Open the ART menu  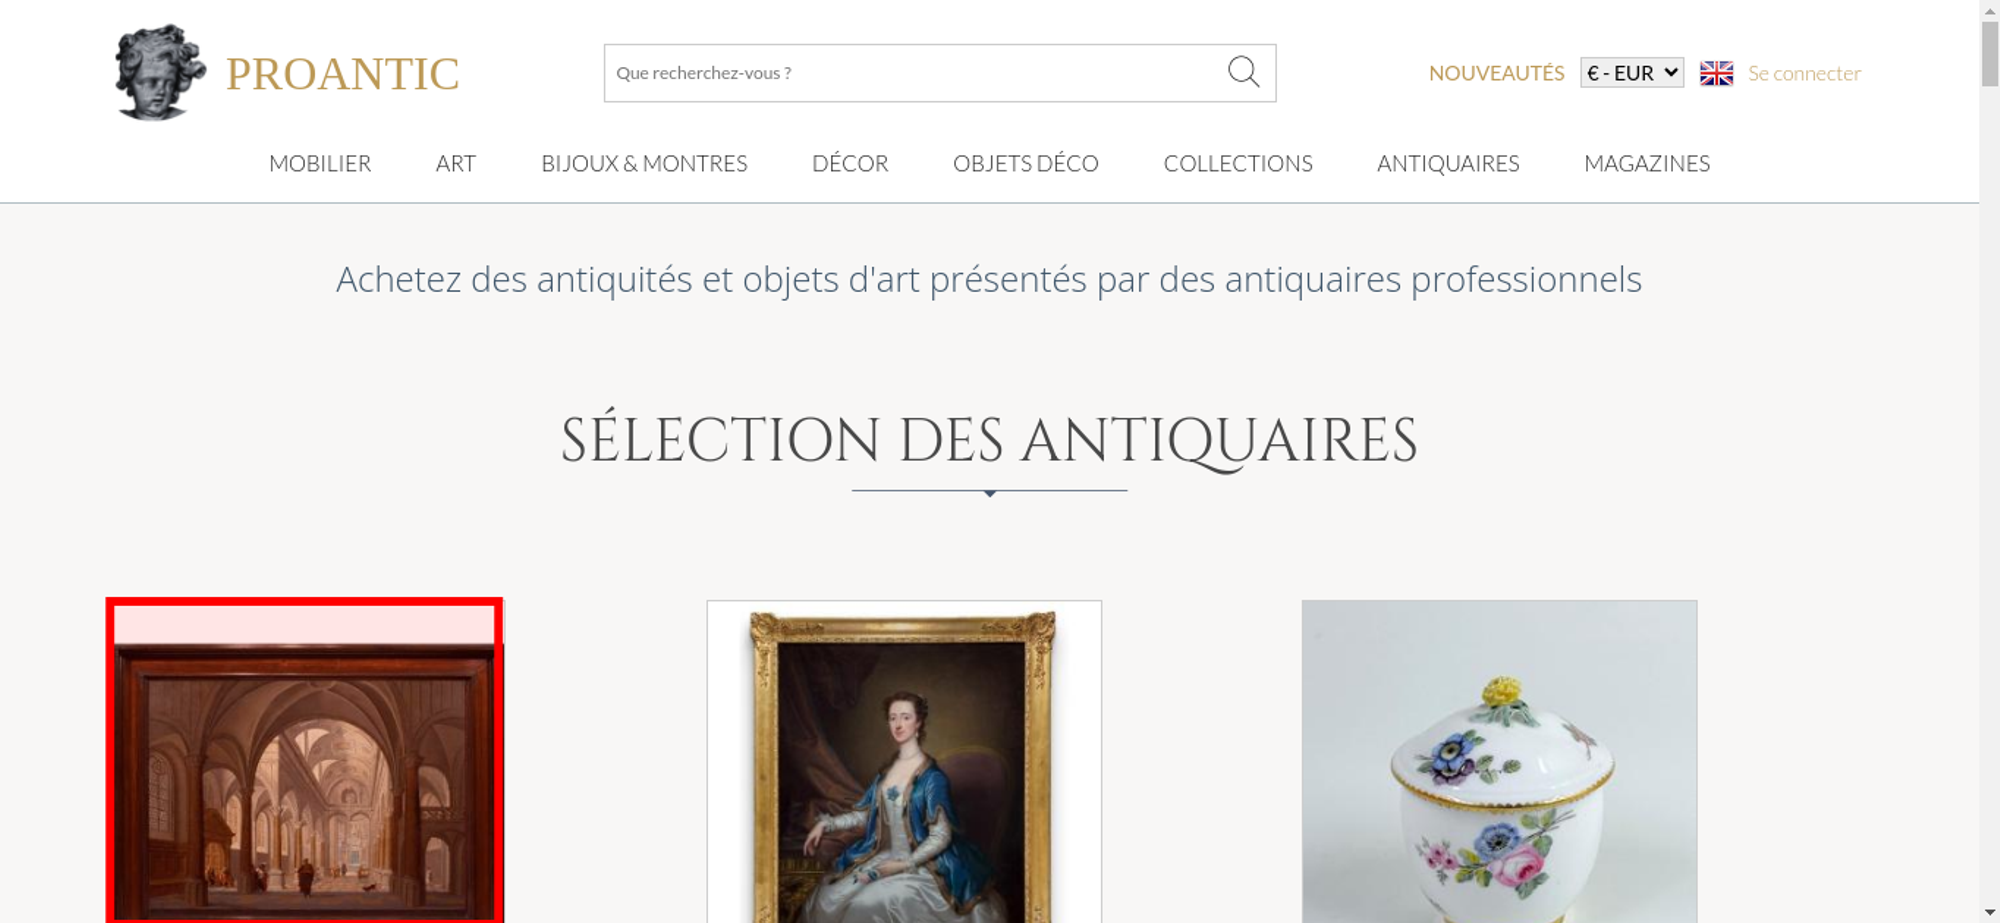[x=456, y=163]
